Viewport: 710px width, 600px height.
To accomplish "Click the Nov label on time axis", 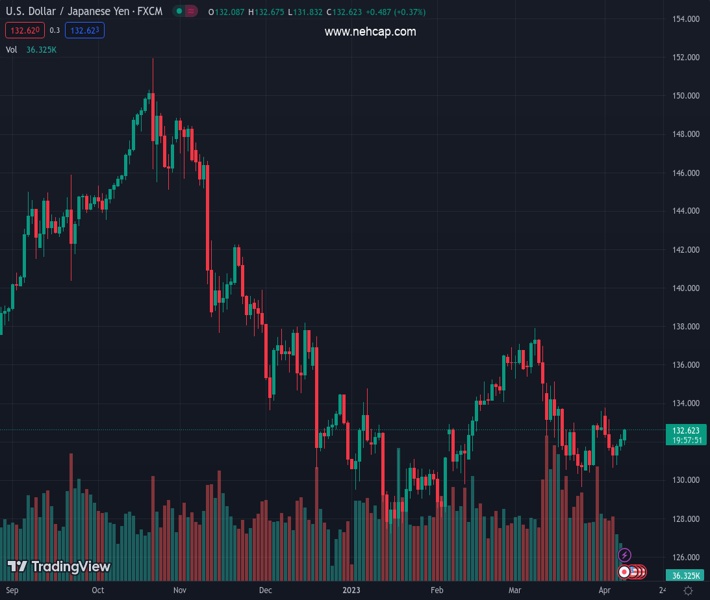I will 180,590.
